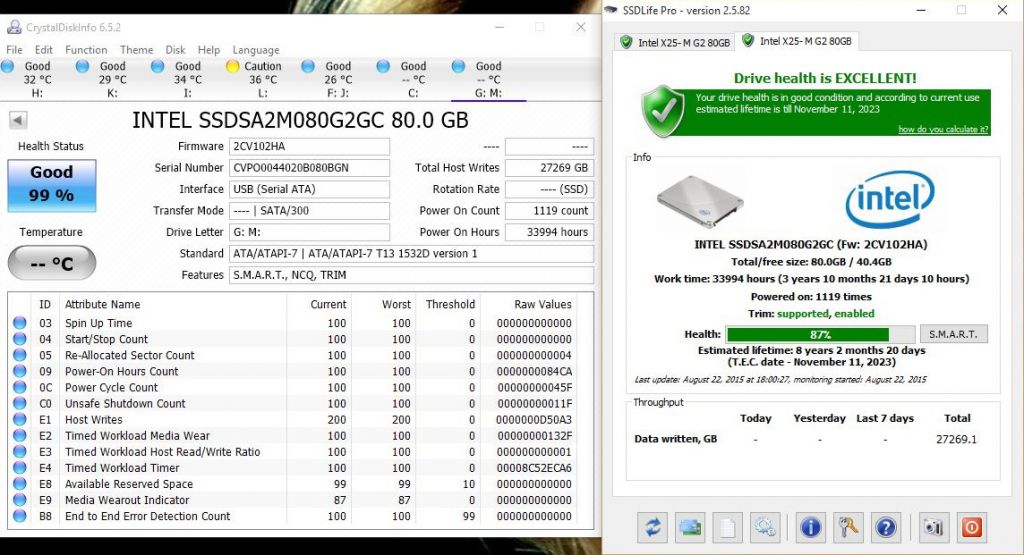Click the Standard field ATA/ATAPI-7
1024x555 pixels.
tap(411, 254)
